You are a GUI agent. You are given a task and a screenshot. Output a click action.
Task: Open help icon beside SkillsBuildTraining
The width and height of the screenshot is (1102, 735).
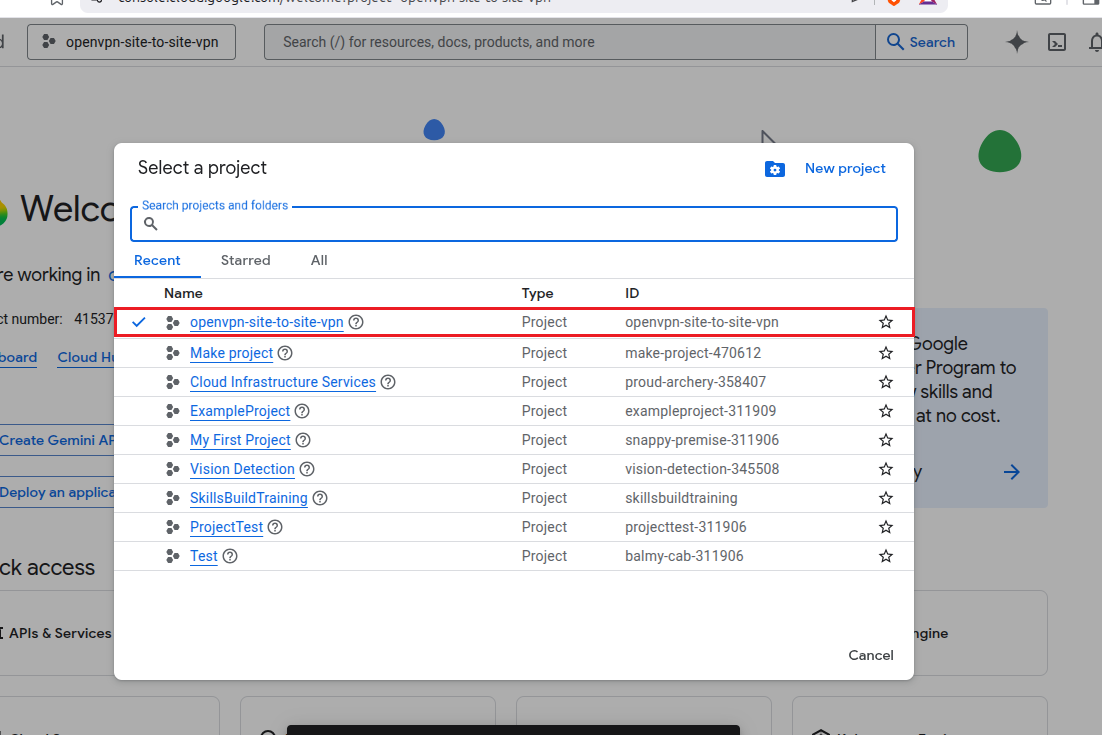point(320,498)
